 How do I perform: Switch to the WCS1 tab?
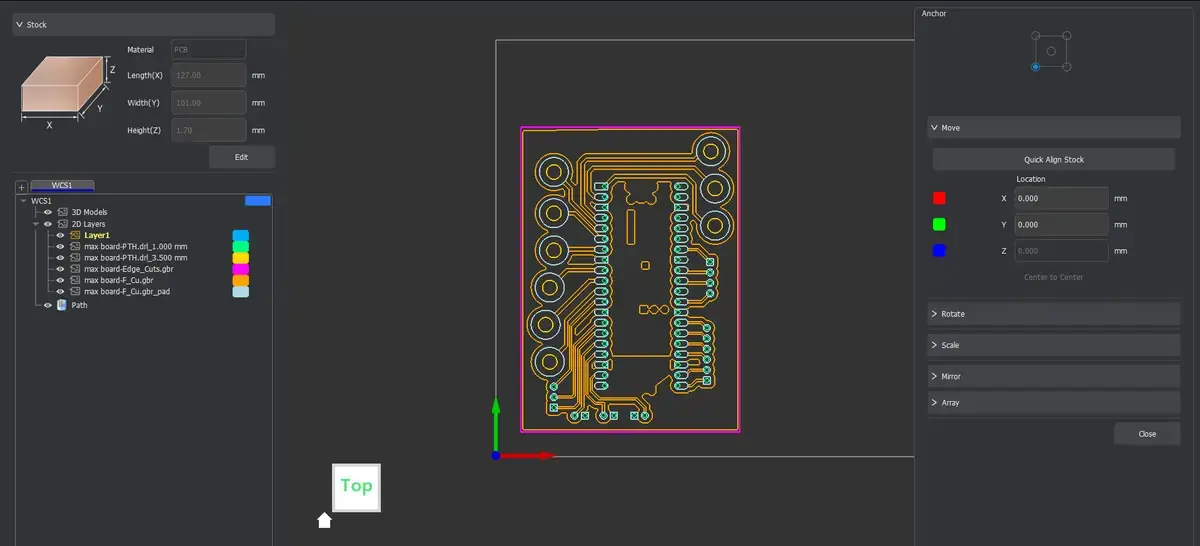(62, 185)
